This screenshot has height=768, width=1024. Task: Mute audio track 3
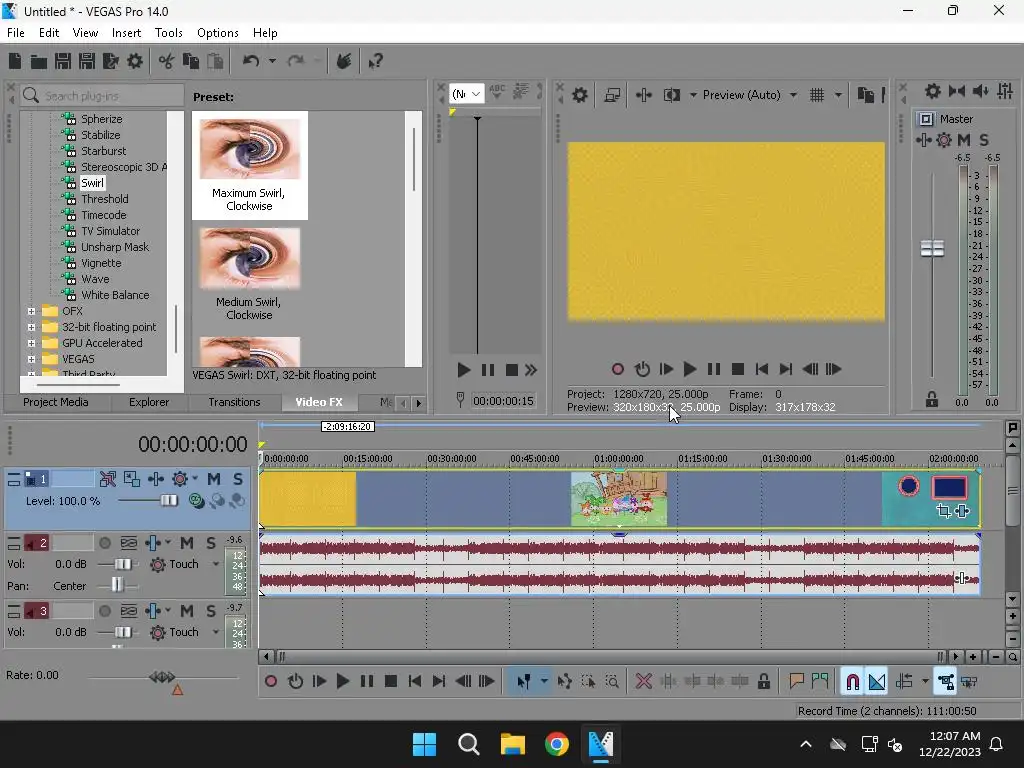pos(187,611)
